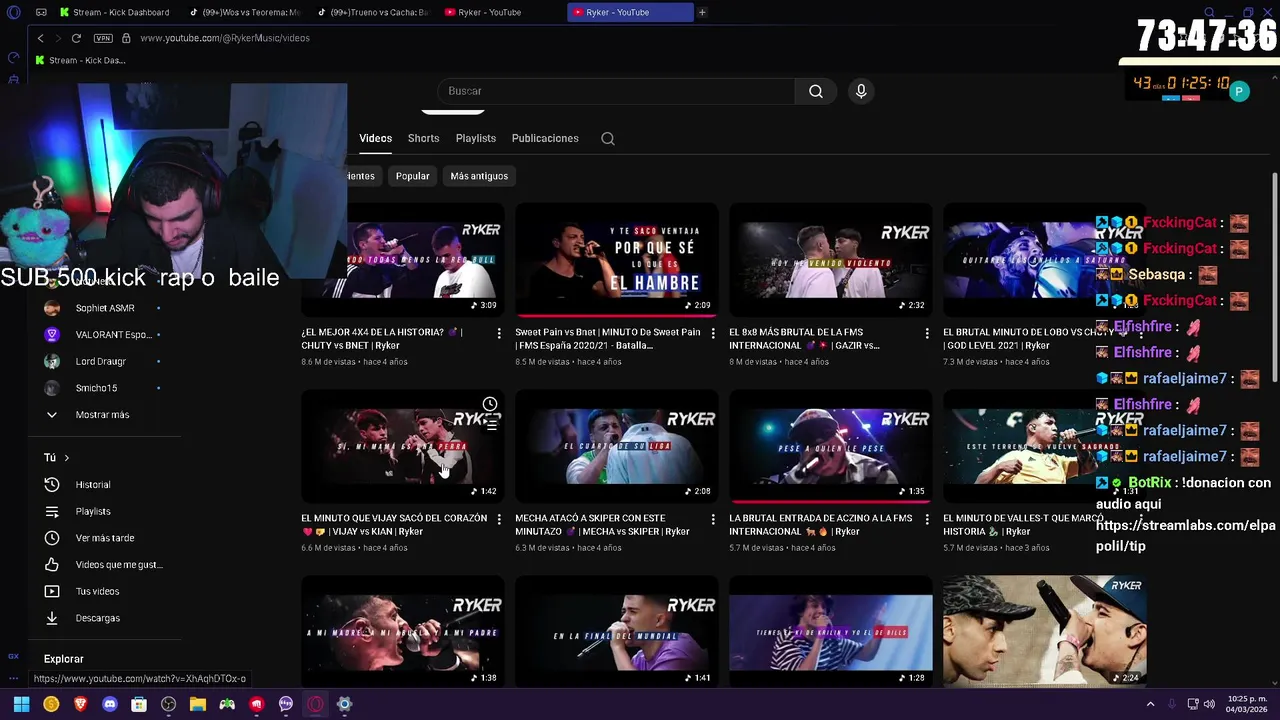Open OBS Studio from taskbar
Viewport: 1280px width, 720px height.
pos(168,704)
